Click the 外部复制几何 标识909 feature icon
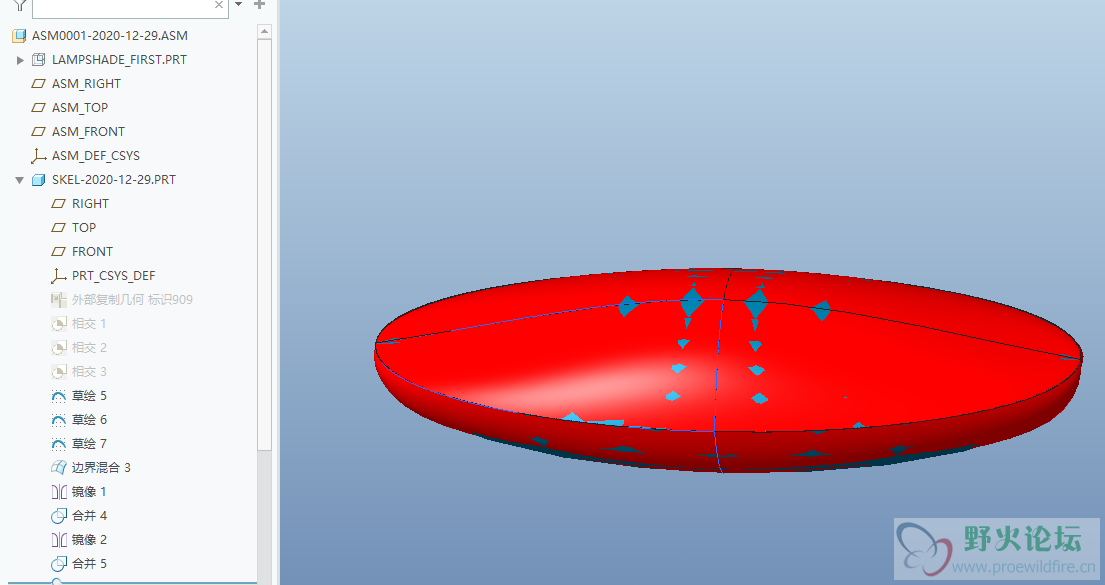Screen dimensions: 1105x585 pyautogui.click(x=58, y=300)
